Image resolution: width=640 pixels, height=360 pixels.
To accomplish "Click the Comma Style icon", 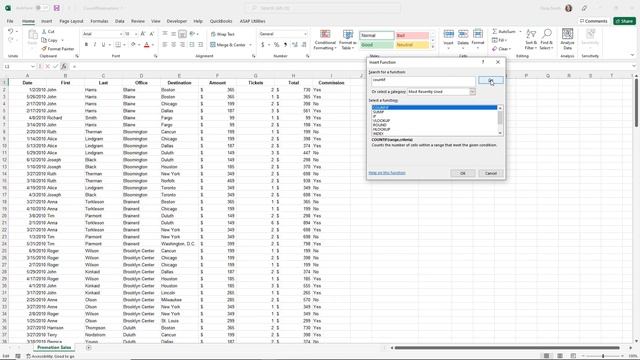I will coord(285,44).
